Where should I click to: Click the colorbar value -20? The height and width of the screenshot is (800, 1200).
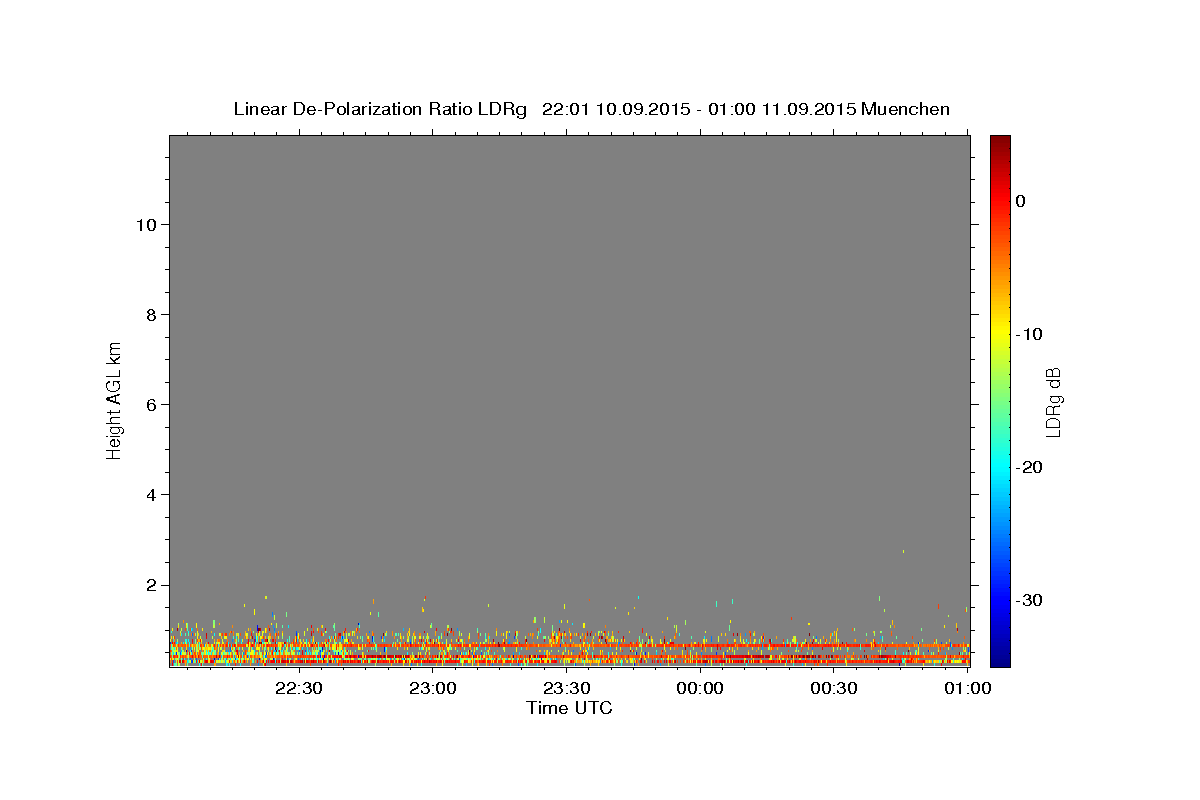1030,467
